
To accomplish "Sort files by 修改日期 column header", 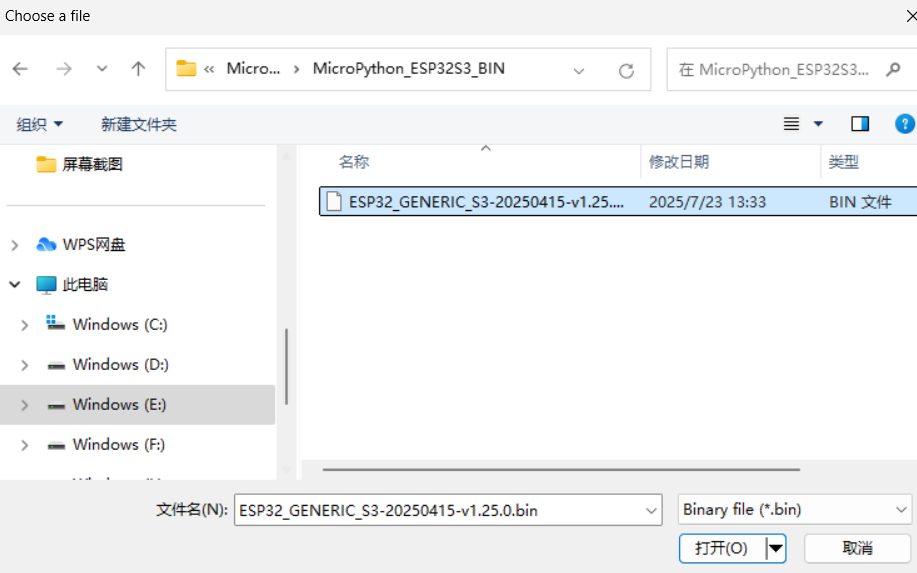I will (678, 162).
